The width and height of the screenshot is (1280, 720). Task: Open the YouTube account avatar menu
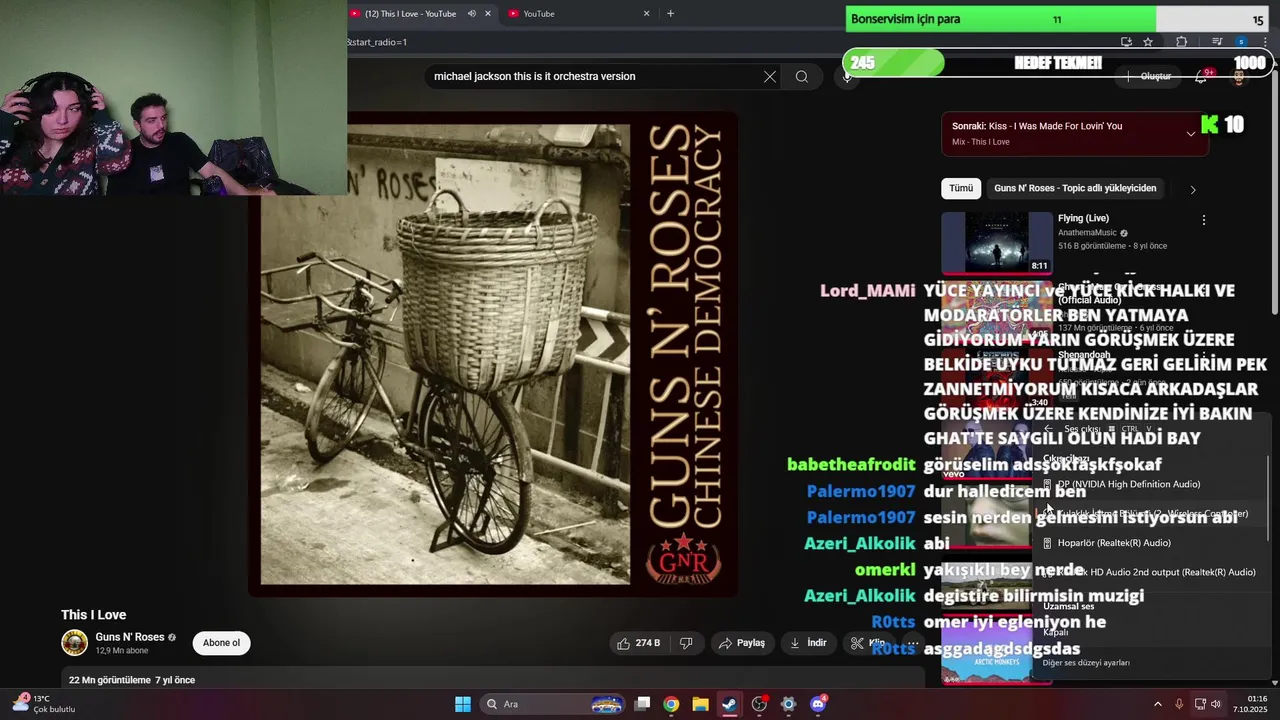pos(1239,77)
